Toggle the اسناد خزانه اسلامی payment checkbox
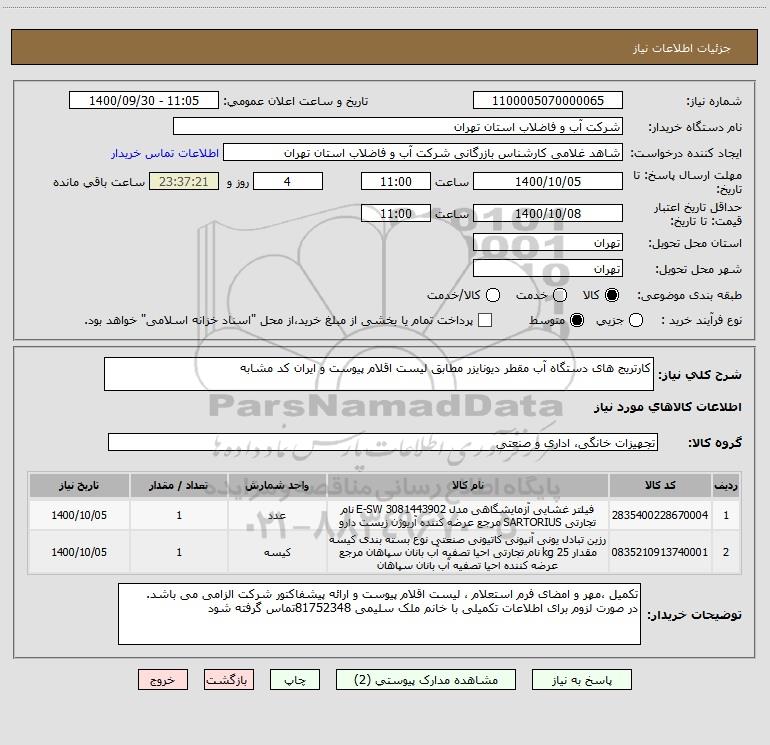Image resolution: width=770 pixels, height=745 pixels. (x=485, y=320)
